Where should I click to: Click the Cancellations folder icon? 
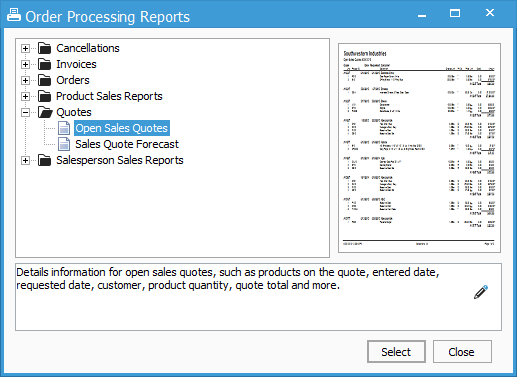click(x=44, y=48)
